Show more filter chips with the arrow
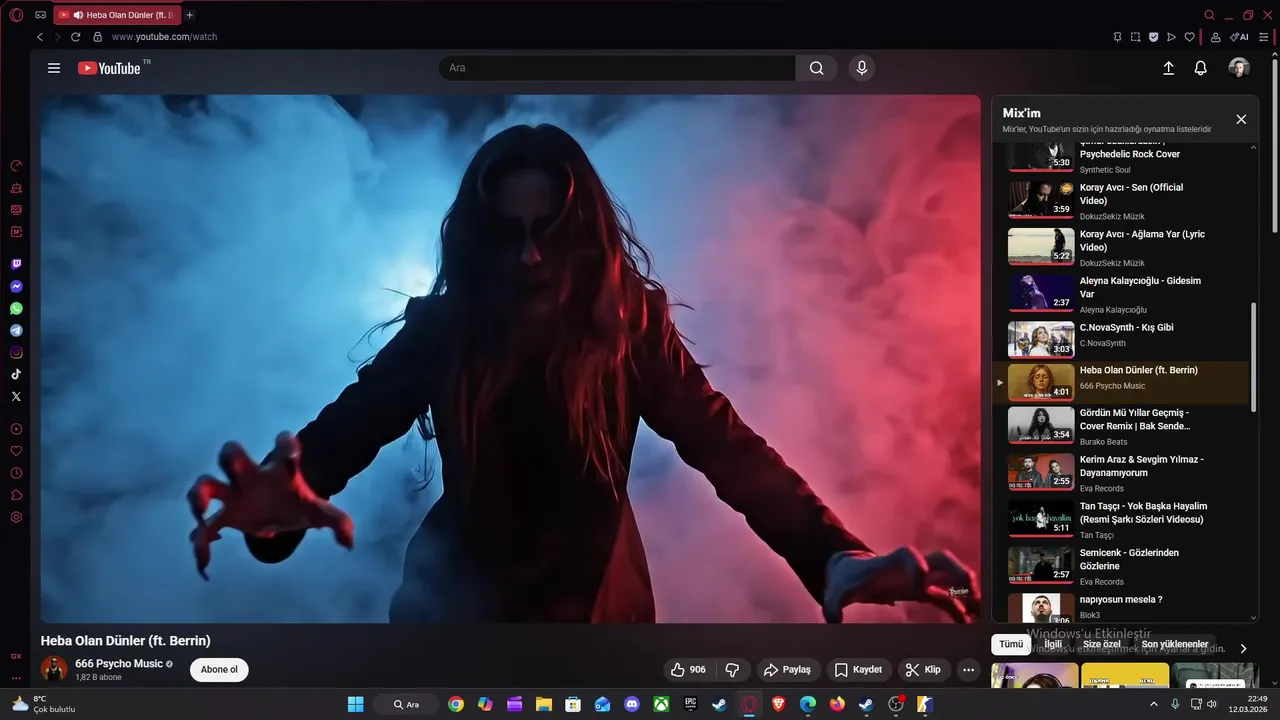Viewport: 1280px width, 720px height. point(1243,648)
